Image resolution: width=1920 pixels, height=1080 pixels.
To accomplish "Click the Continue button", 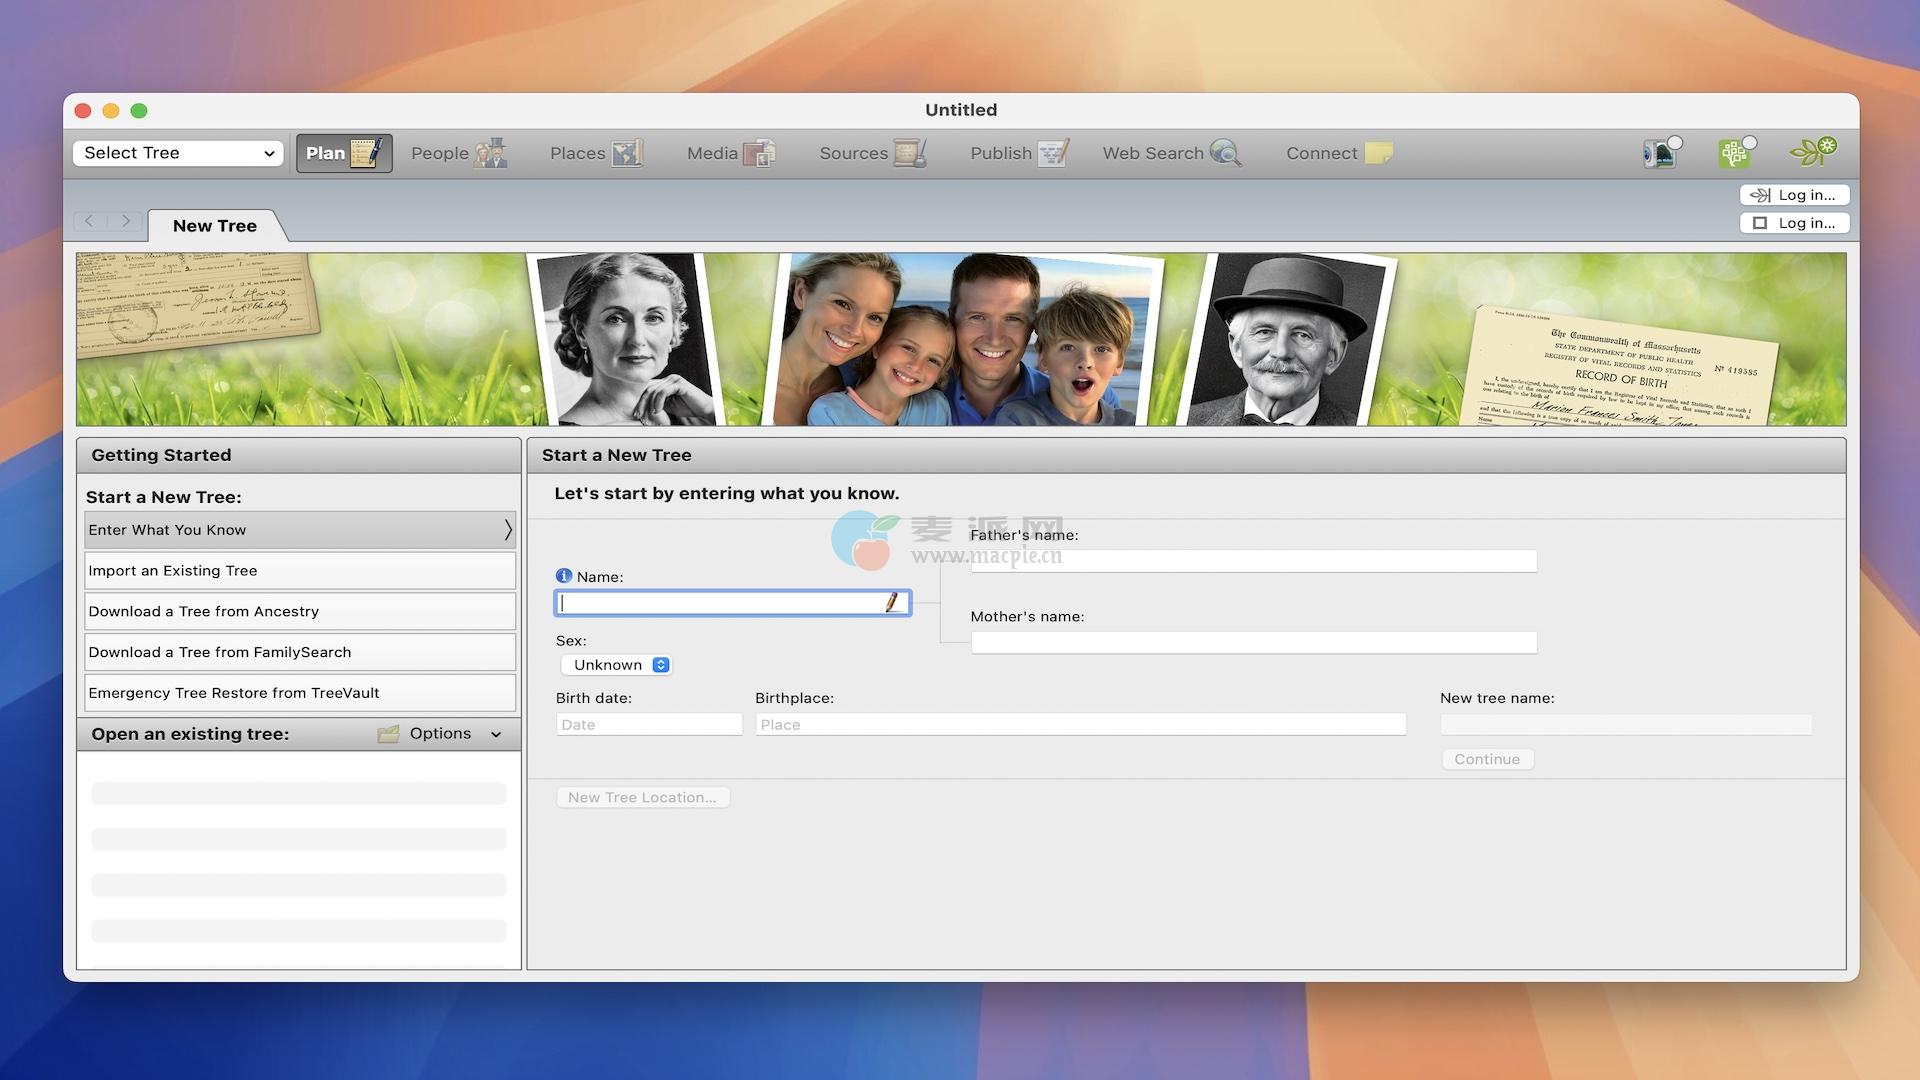I will point(1487,759).
